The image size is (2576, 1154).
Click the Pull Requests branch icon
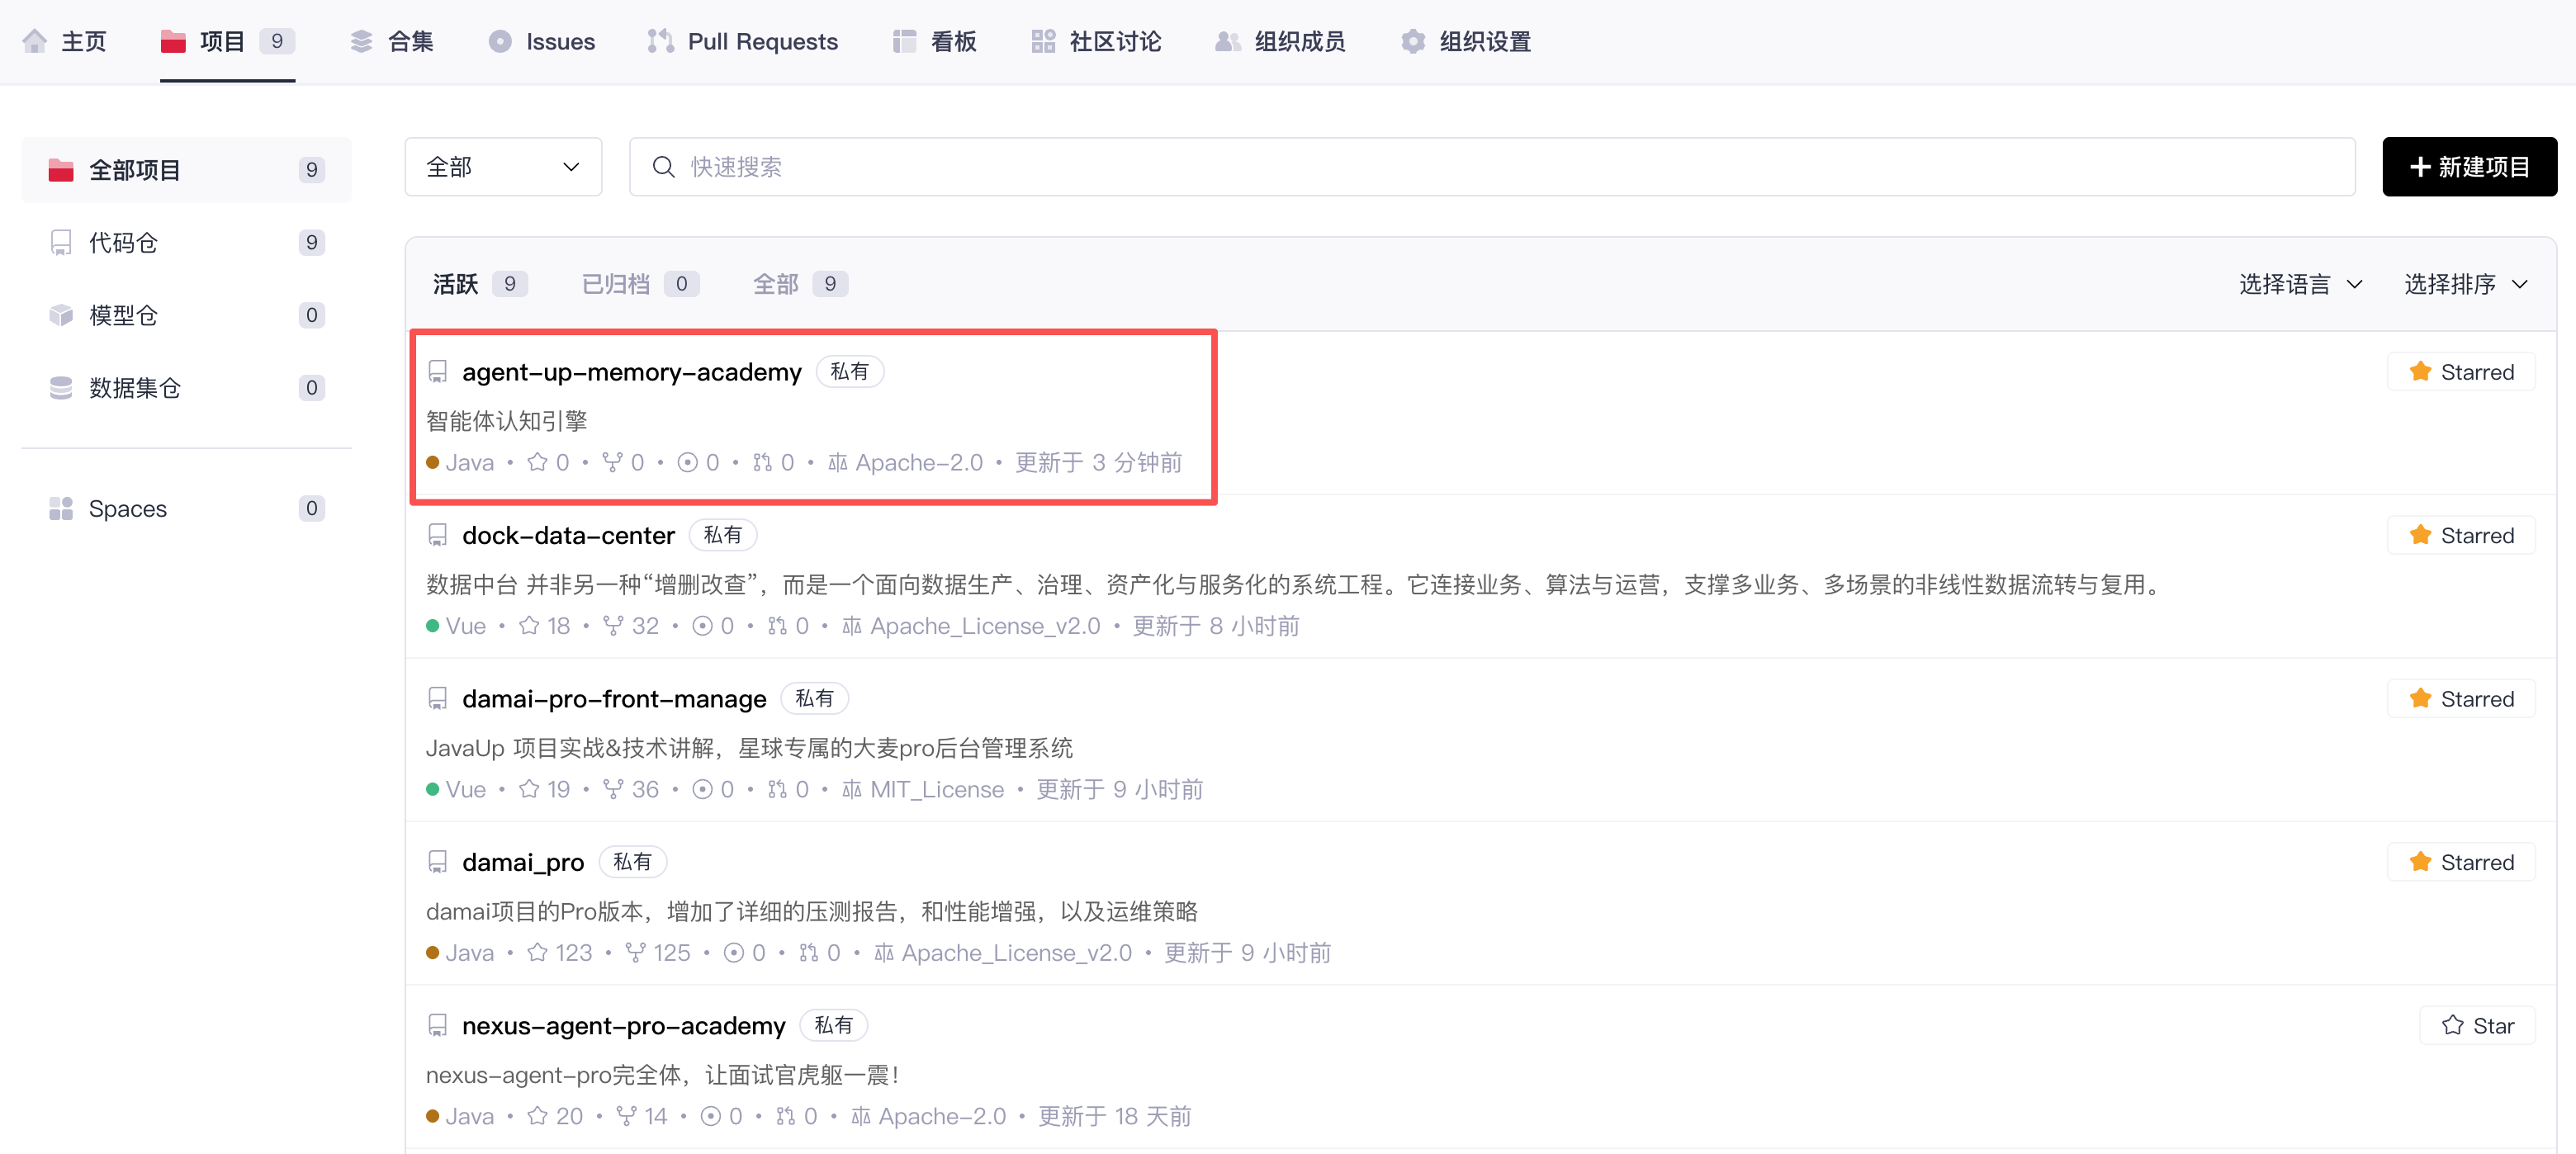[660, 41]
